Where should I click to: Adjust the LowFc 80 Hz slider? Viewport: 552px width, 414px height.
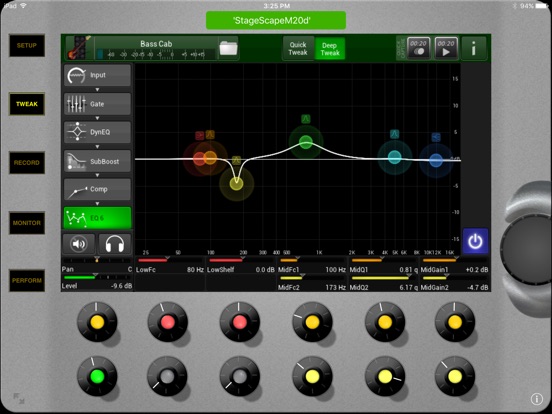click(x=170, y=260)
